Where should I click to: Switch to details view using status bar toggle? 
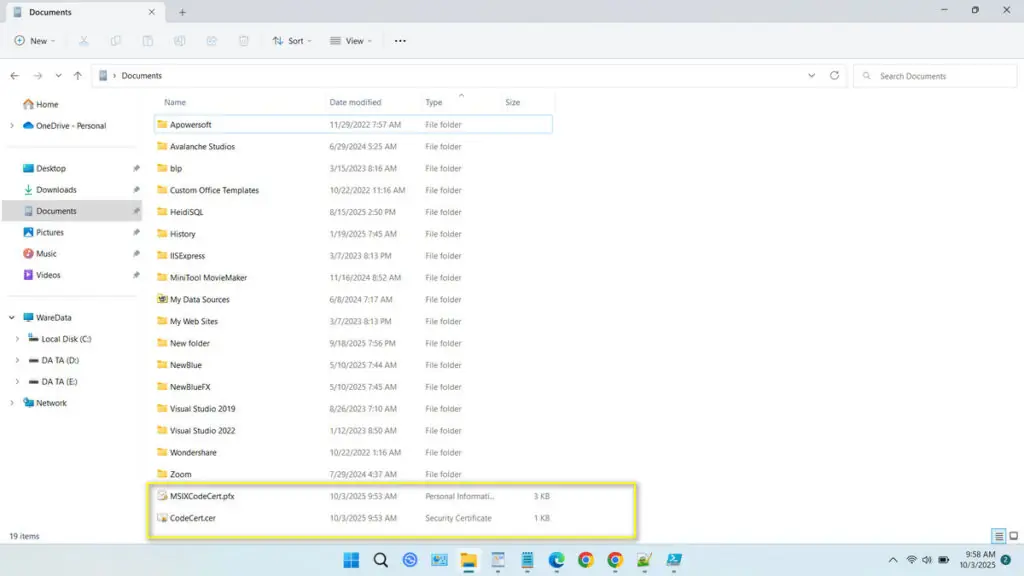(997, 536)
